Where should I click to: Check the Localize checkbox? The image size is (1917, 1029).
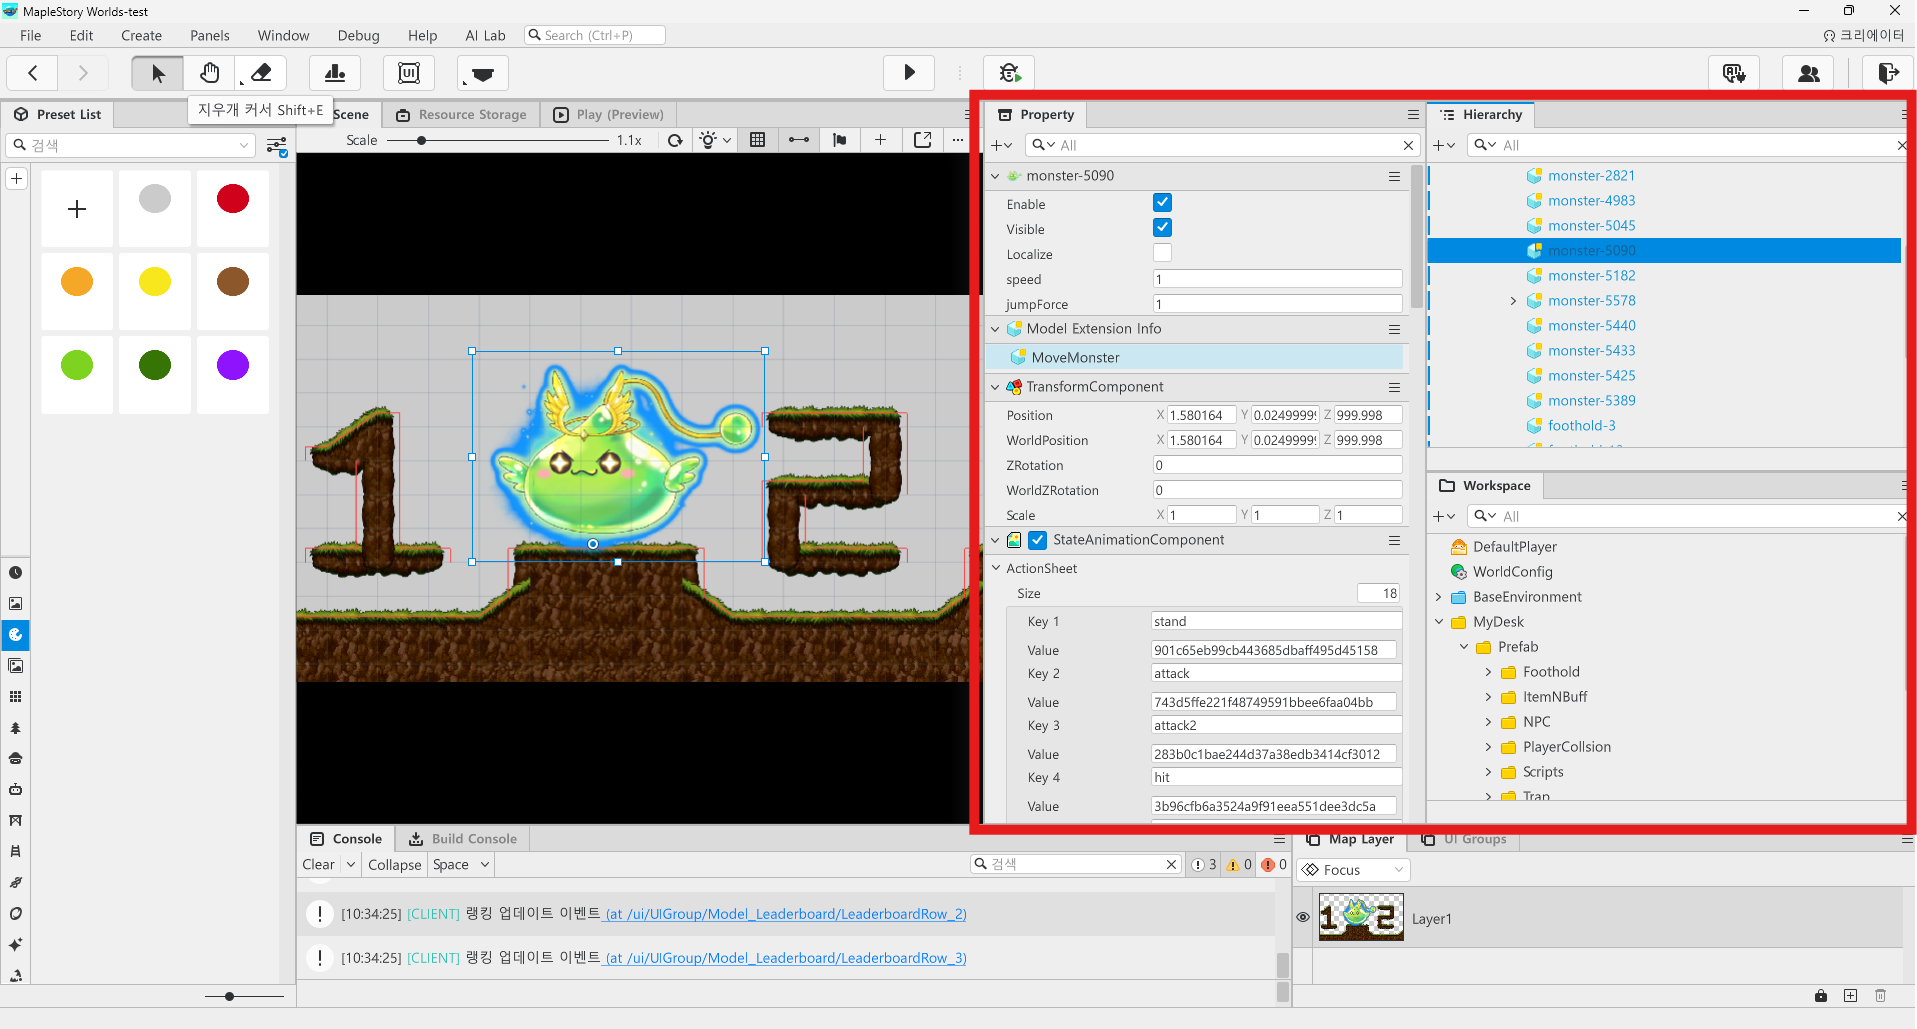[x=1162, y=253]
